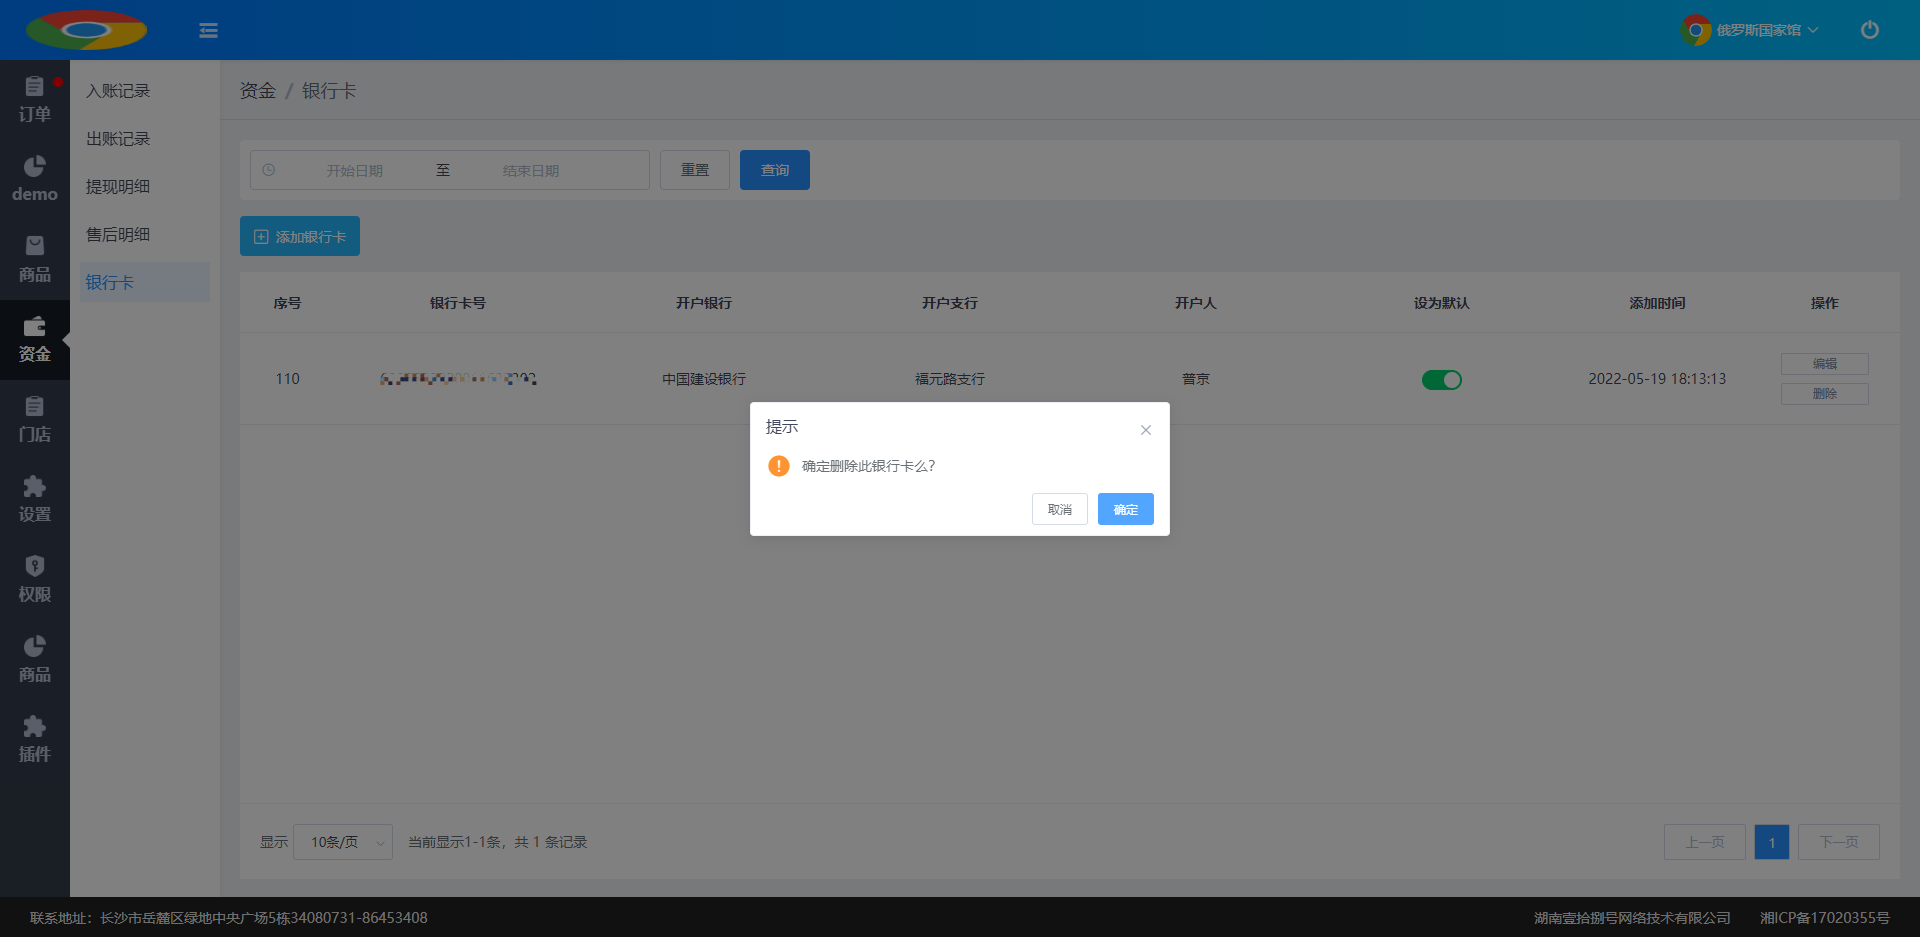1920x937 pixels.
Task: Open the 设置 settings sidebar section
Action: pyautogui.click(x=35, y=500)
